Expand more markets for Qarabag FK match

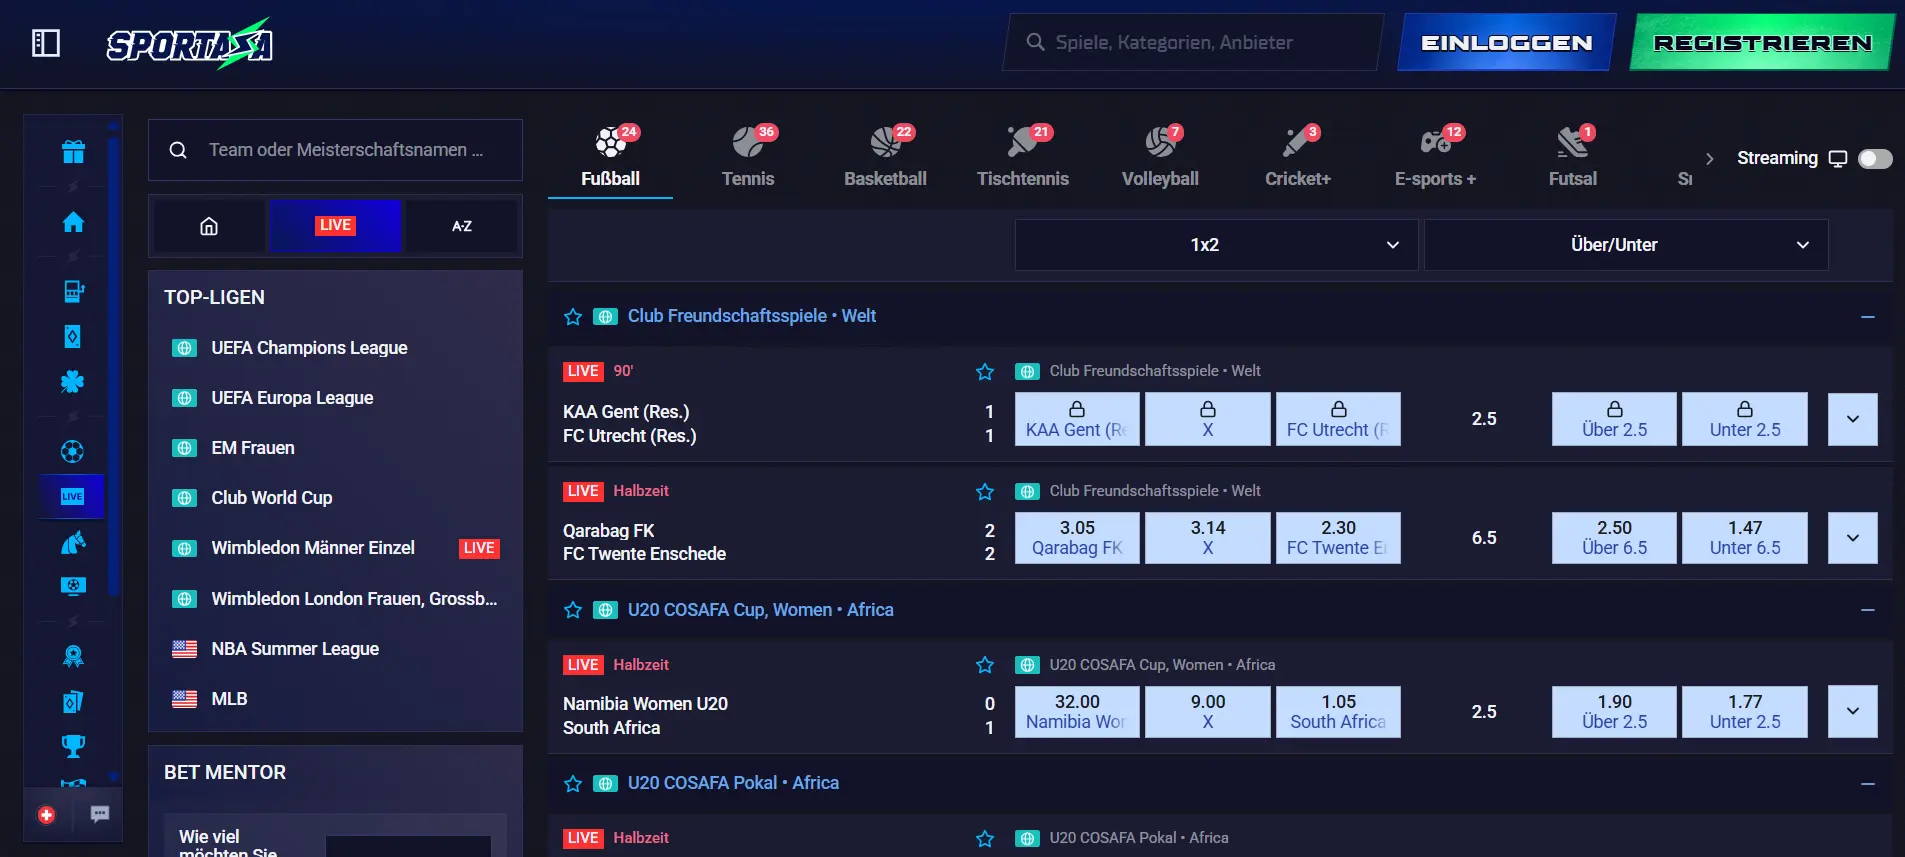click(x=1853, y=538)
